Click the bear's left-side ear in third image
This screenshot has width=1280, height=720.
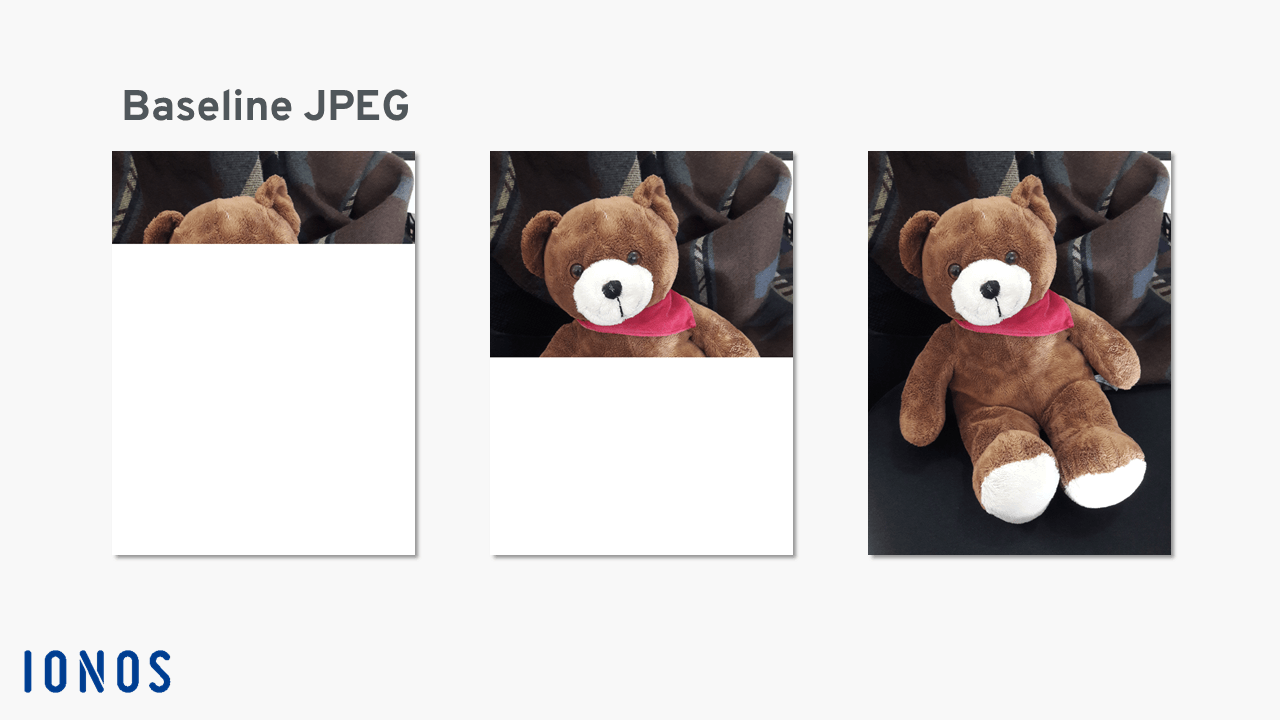(917, 242)
